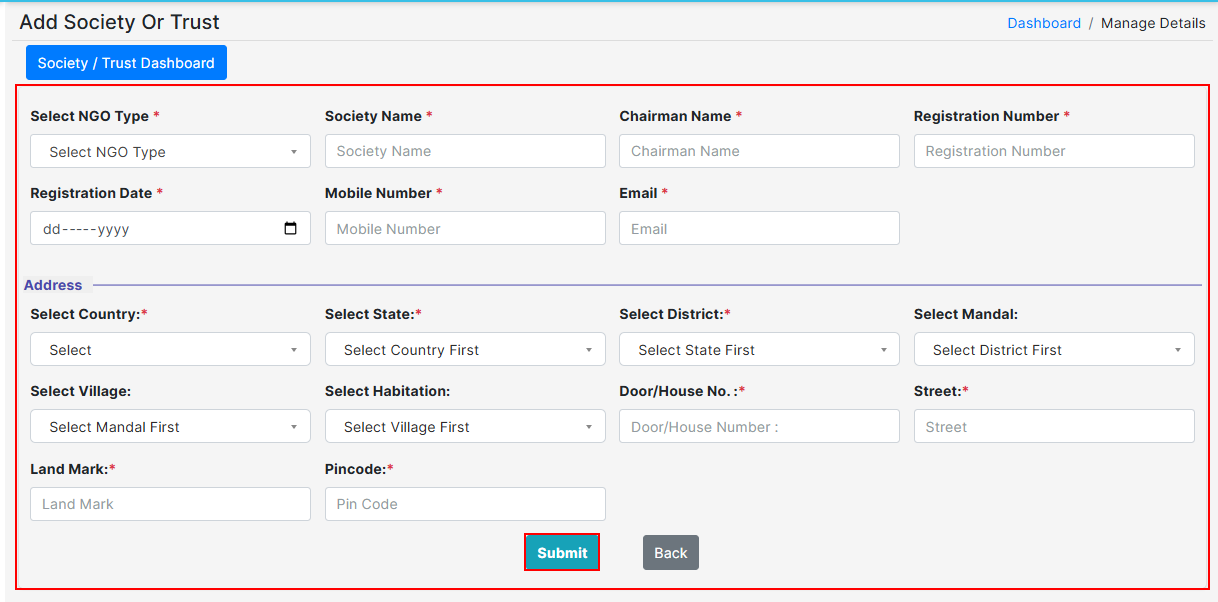Open the Select NGO Type dropdown
1218x602 pixels.
pos(170,152)
